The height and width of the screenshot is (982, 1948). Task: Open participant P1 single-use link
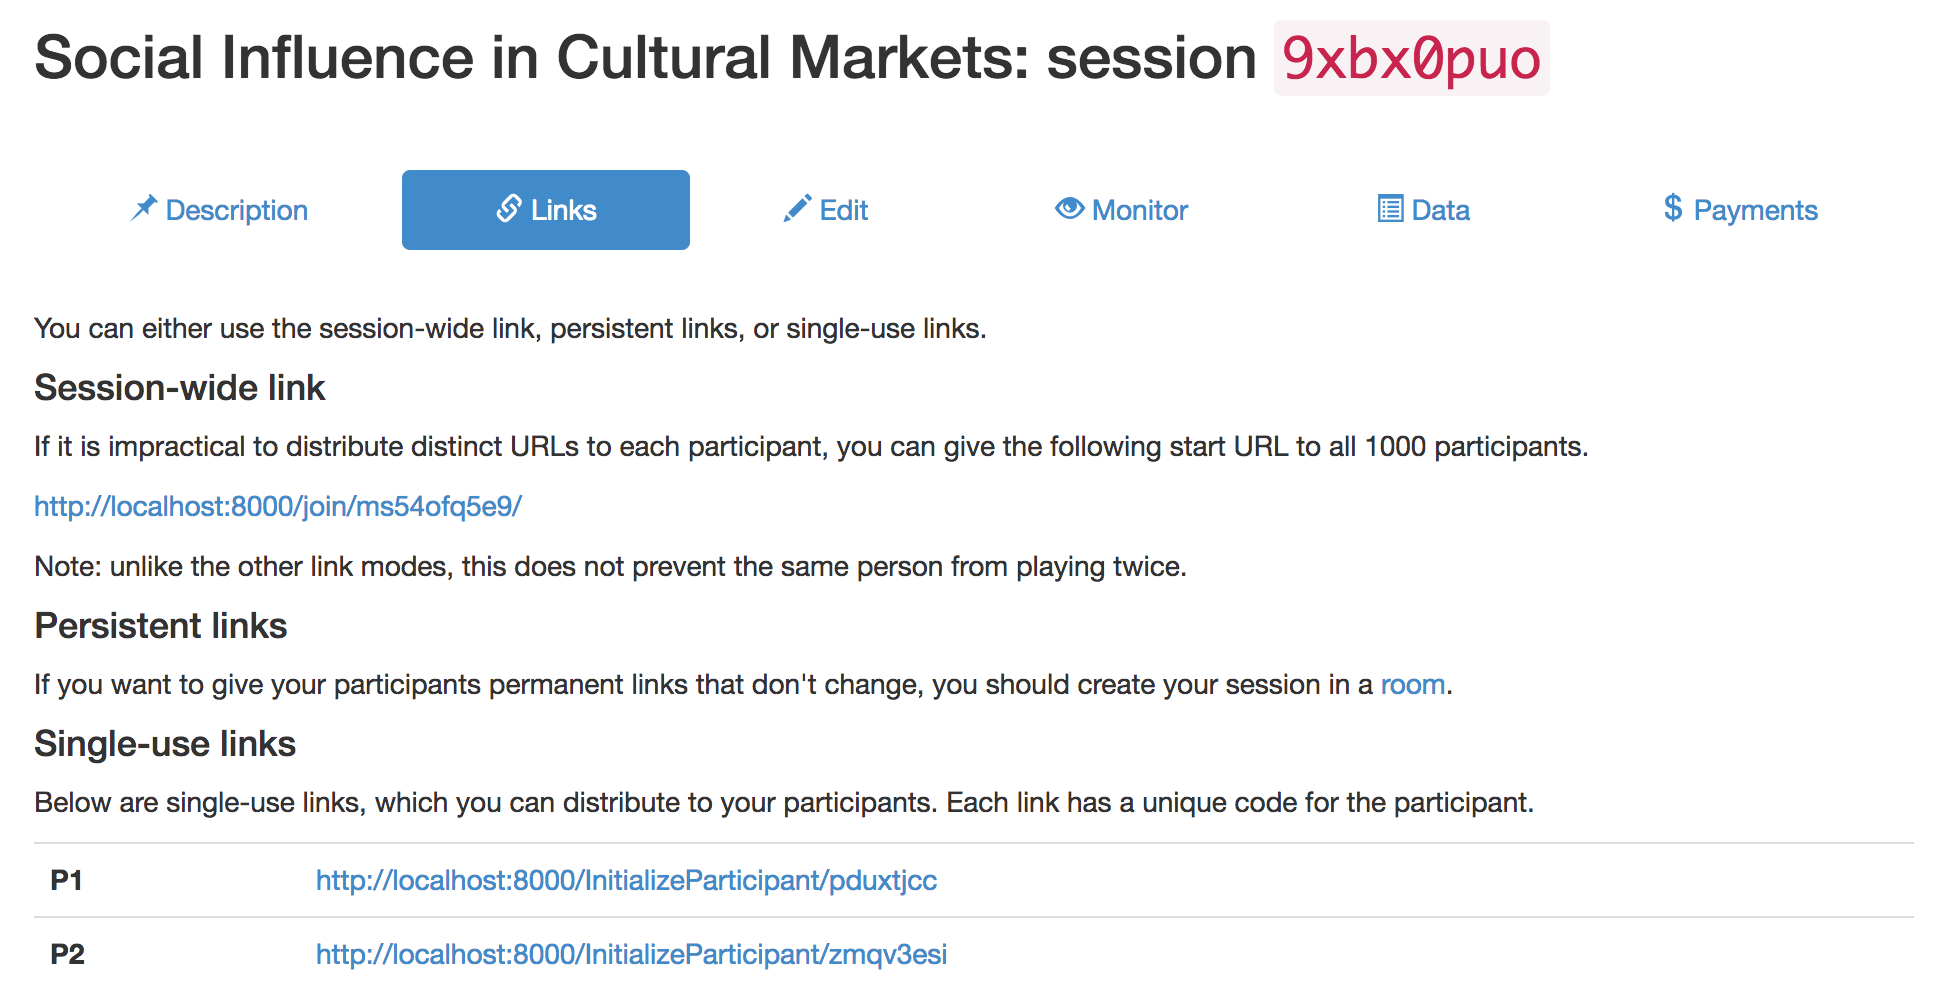coord(626,880)
